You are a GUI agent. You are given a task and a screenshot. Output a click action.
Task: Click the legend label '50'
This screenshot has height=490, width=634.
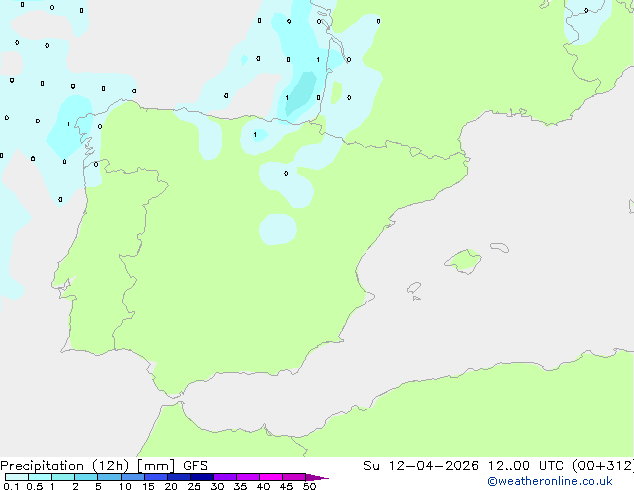(309, 486)
